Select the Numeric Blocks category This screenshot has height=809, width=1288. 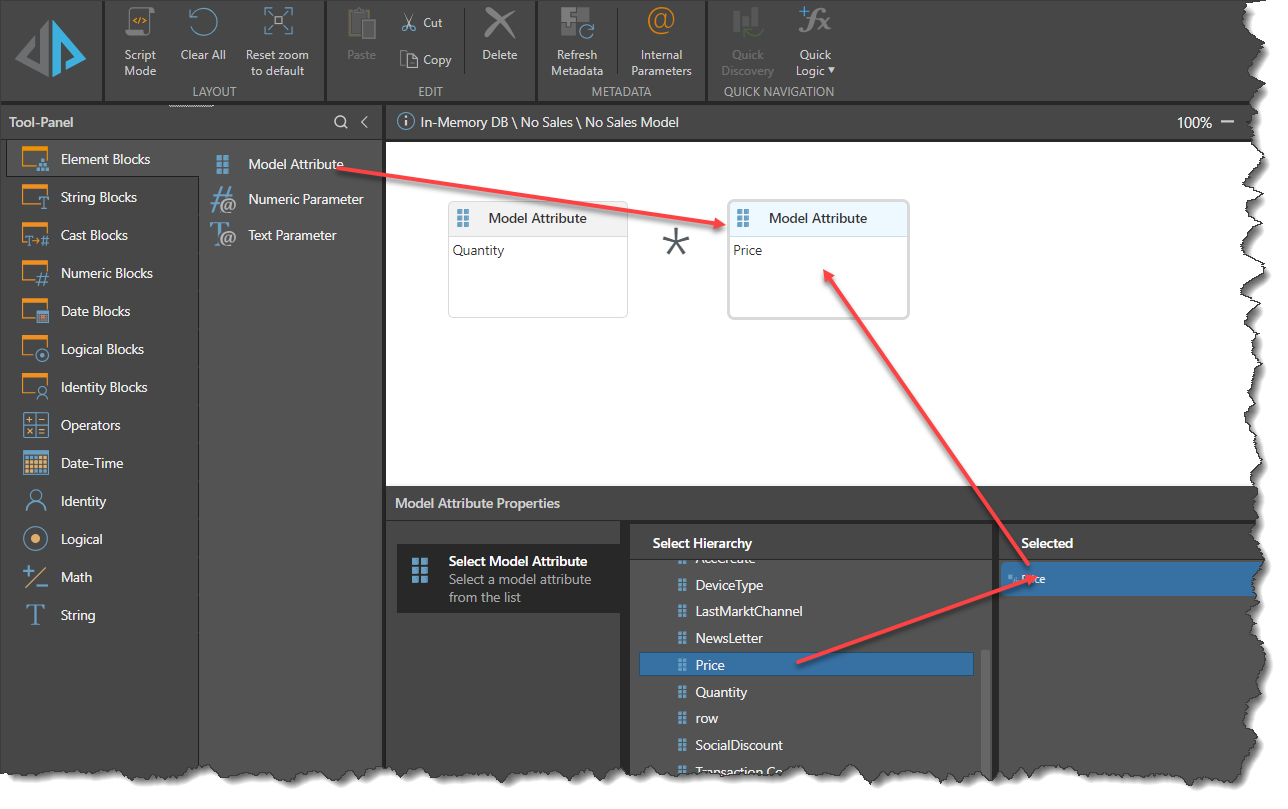click(x=100, y=273)
